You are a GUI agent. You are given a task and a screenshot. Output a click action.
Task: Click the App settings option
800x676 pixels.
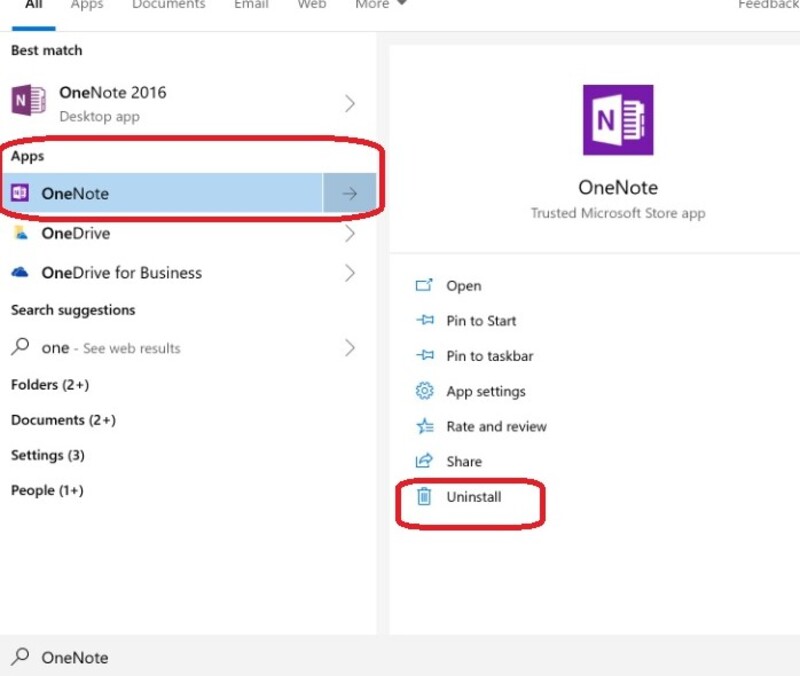click(x=486, y=391)
